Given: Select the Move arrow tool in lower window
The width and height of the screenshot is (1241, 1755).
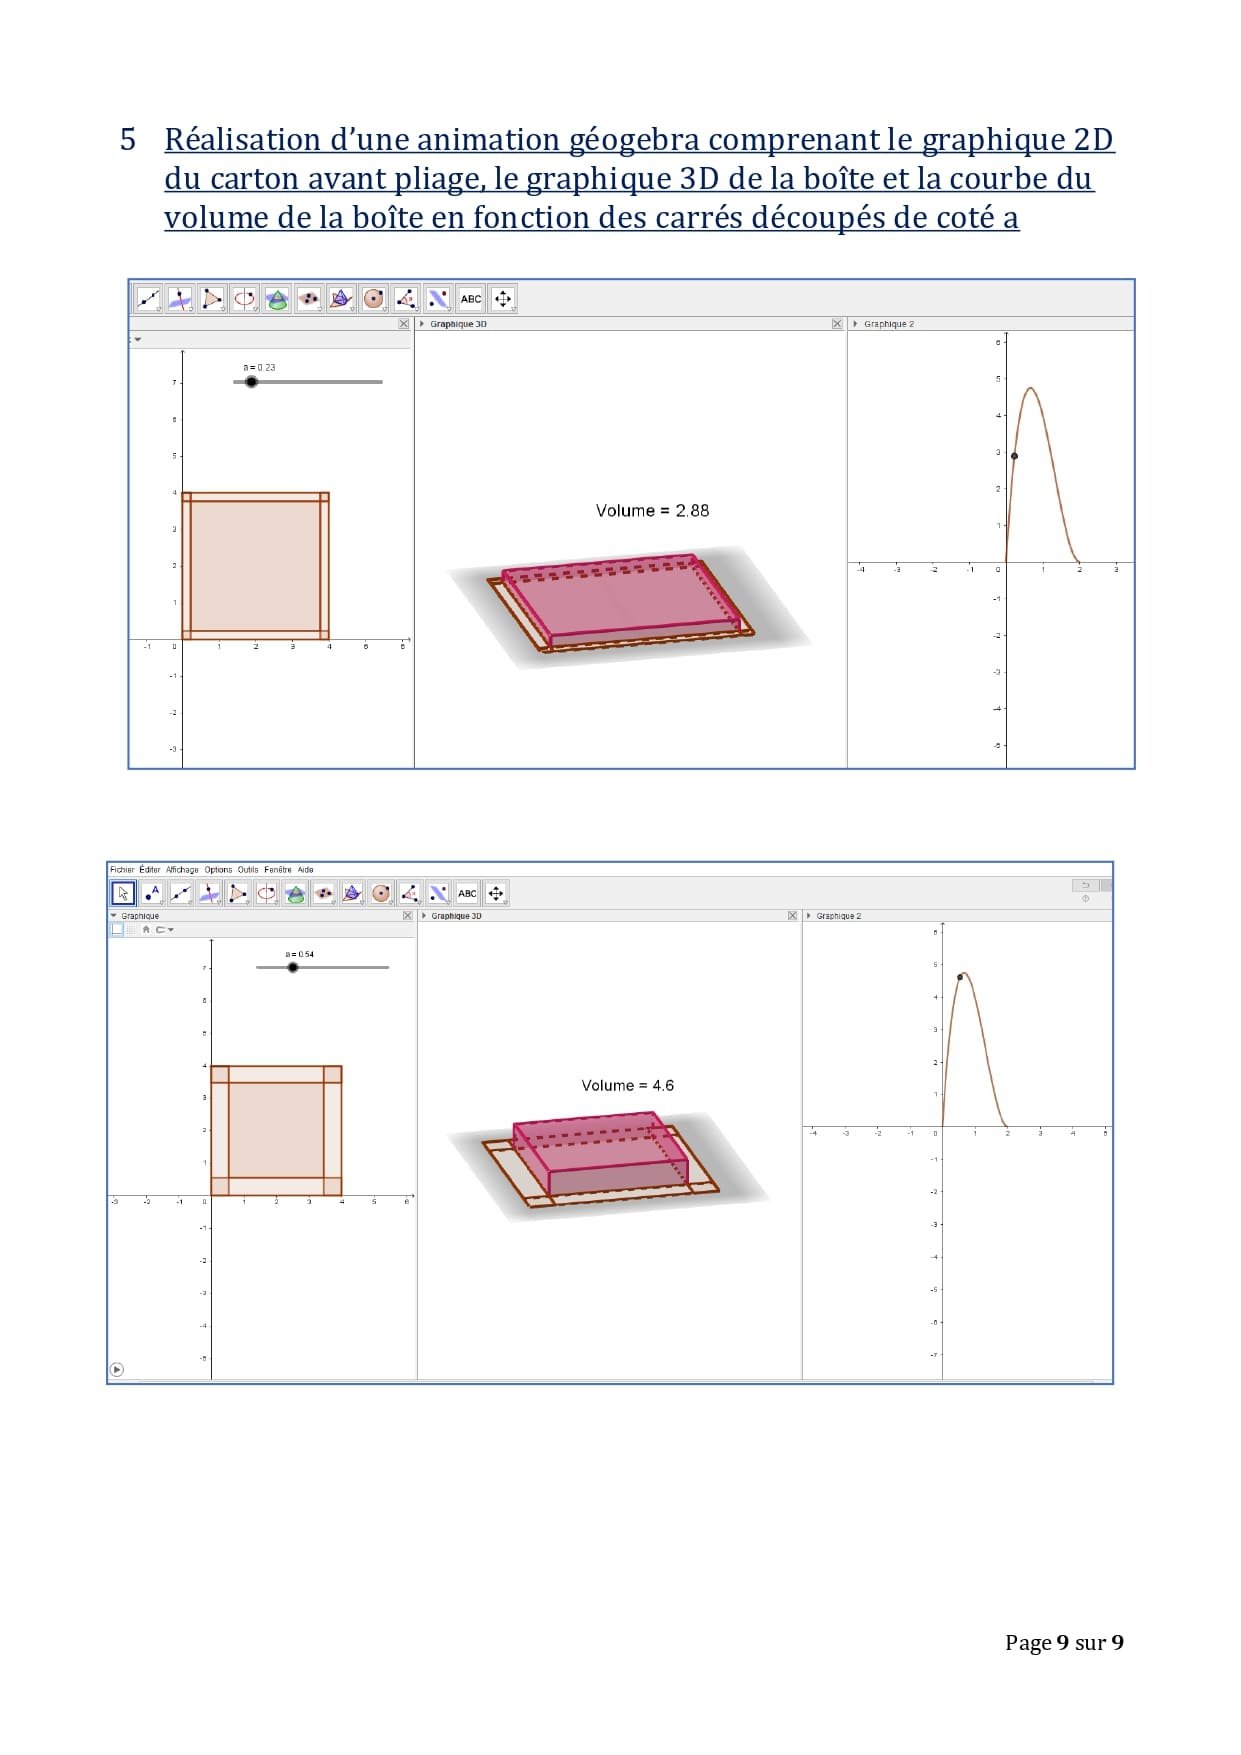Looking at the screenshot, I should 123,893.
